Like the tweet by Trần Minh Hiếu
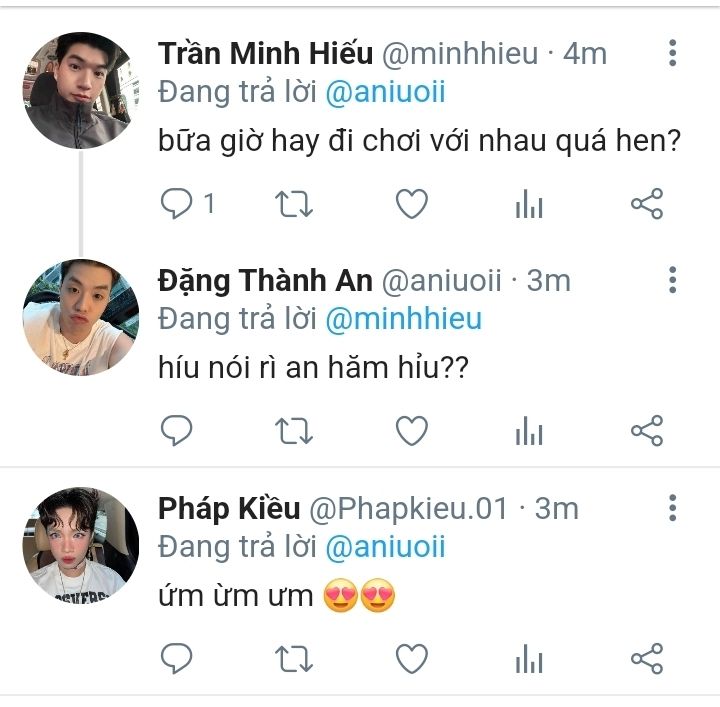This screenshot has height=707, width=720. pos(411,204)
